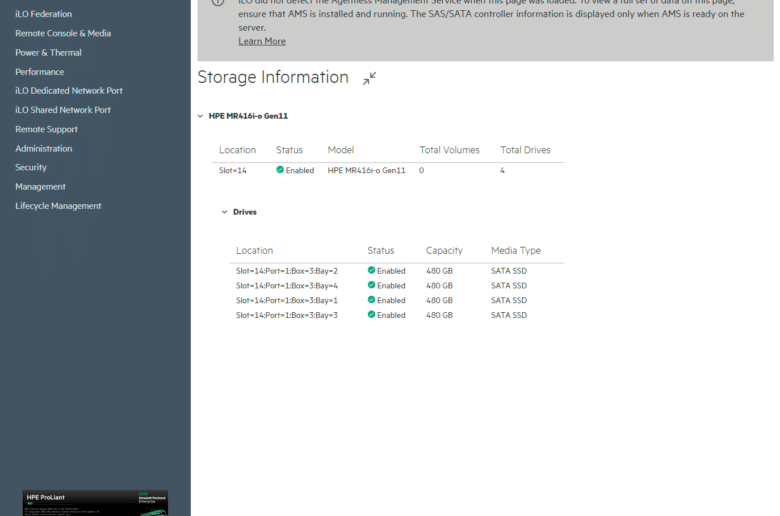The width and height of the screenshot is (780, 516).
Task: Select Performance in the navigation
Action: point(39,72)
